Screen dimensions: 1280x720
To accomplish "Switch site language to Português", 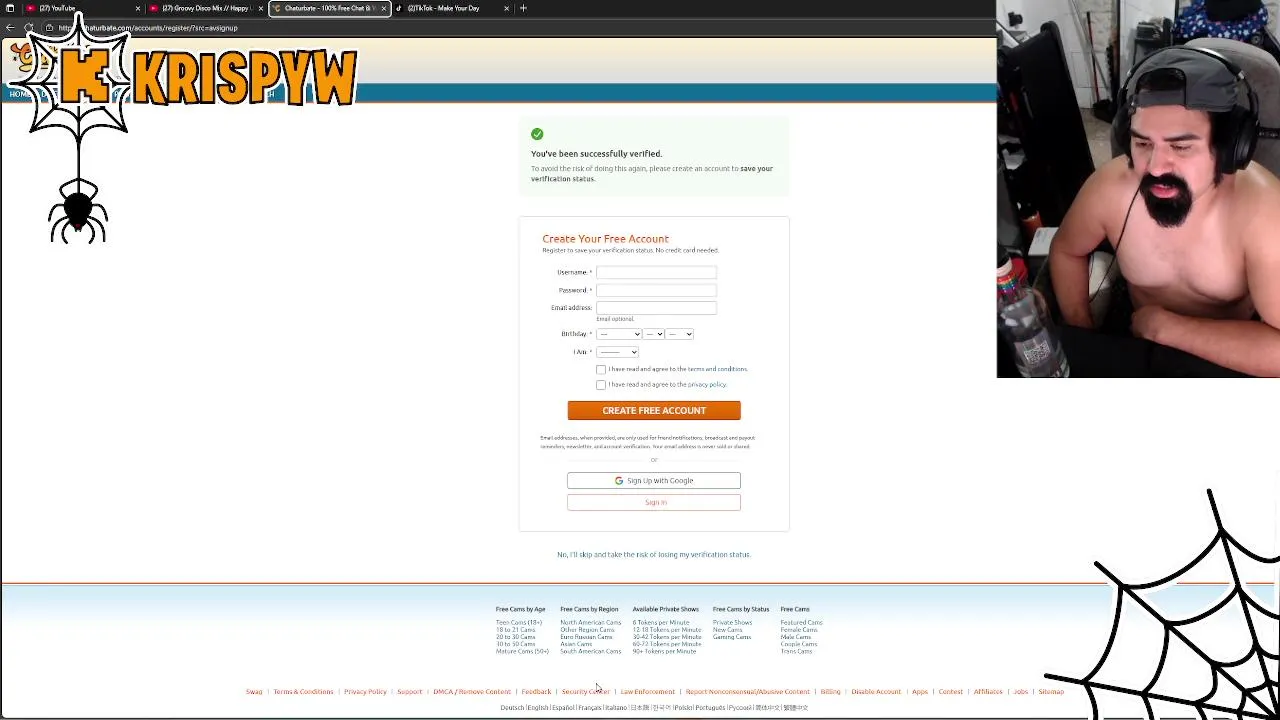I will click(710, 708).
